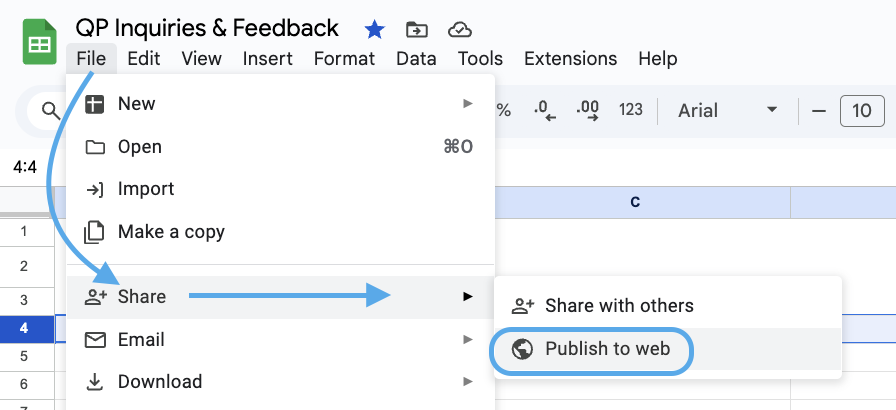Click the font size field showing 10

point(862,111)
